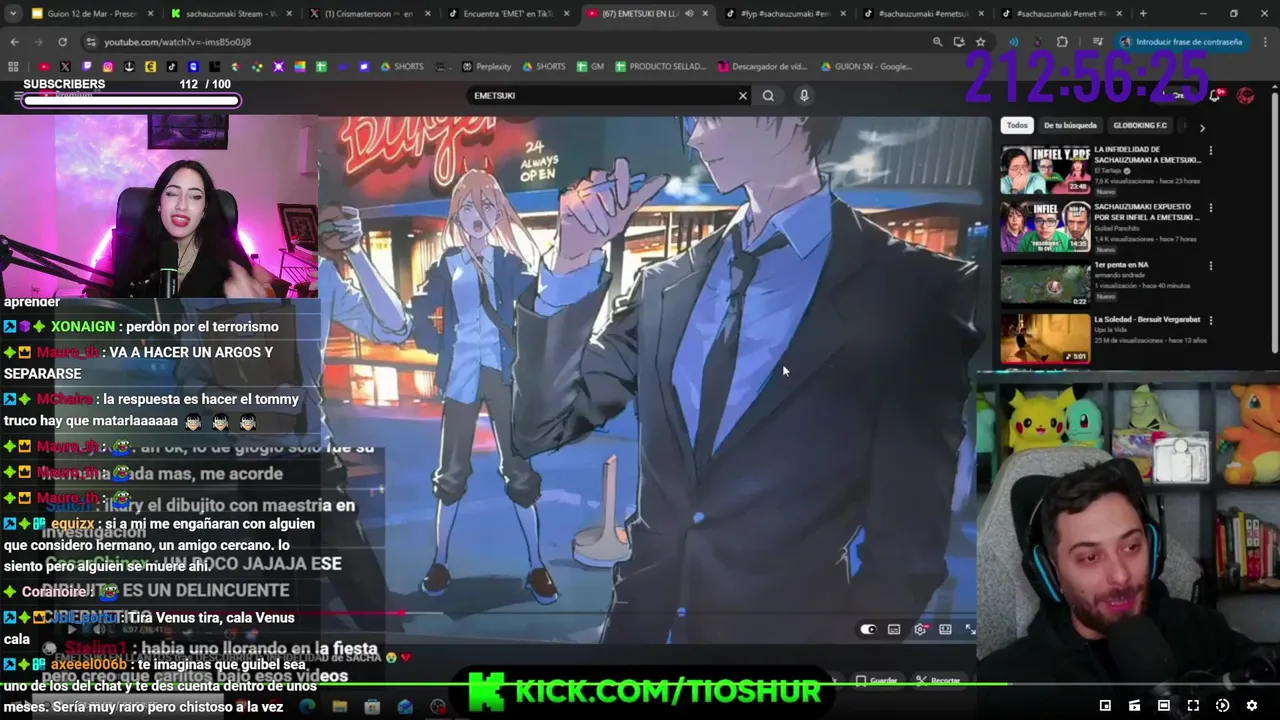The image size is (1280, 720).
Task: Open the Instagram bookmark icon
Action: click(x=108, y=67)
